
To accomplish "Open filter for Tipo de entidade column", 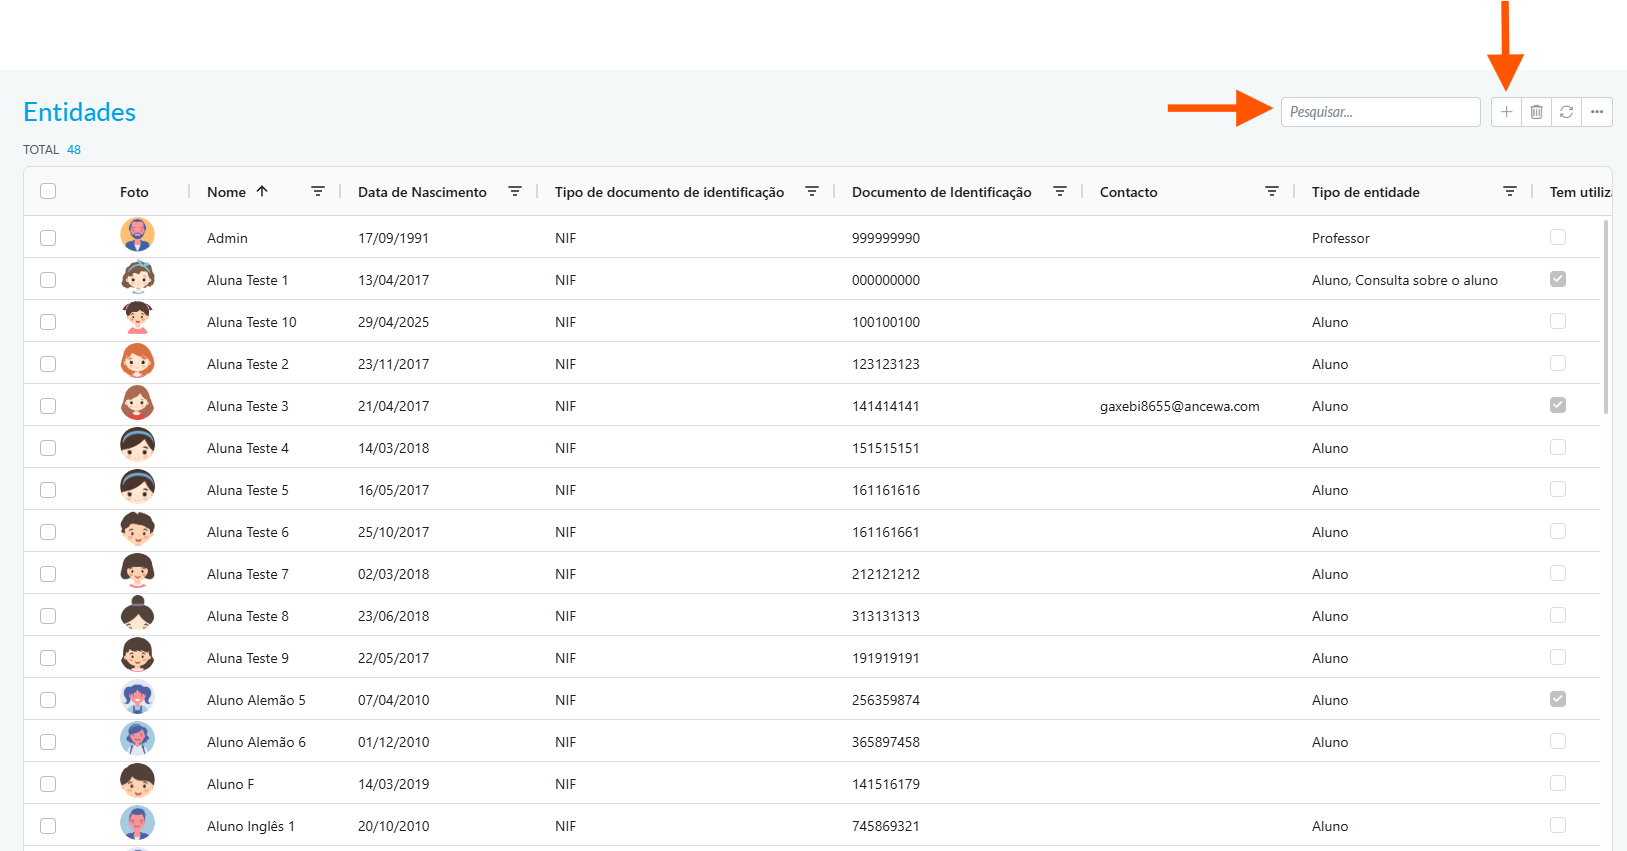I will click(1510, 191).
